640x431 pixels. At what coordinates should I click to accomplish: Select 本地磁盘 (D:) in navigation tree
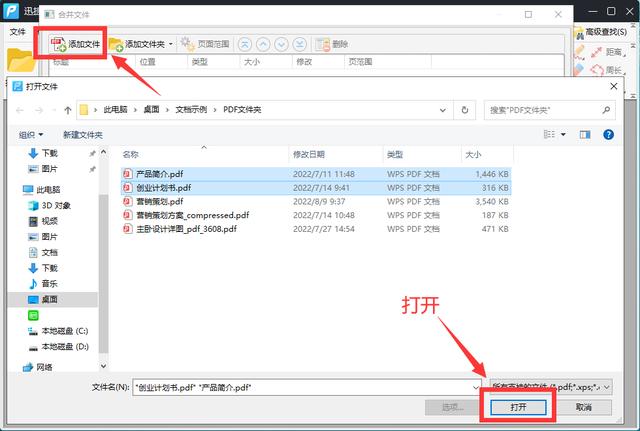(x=58, y=347)
